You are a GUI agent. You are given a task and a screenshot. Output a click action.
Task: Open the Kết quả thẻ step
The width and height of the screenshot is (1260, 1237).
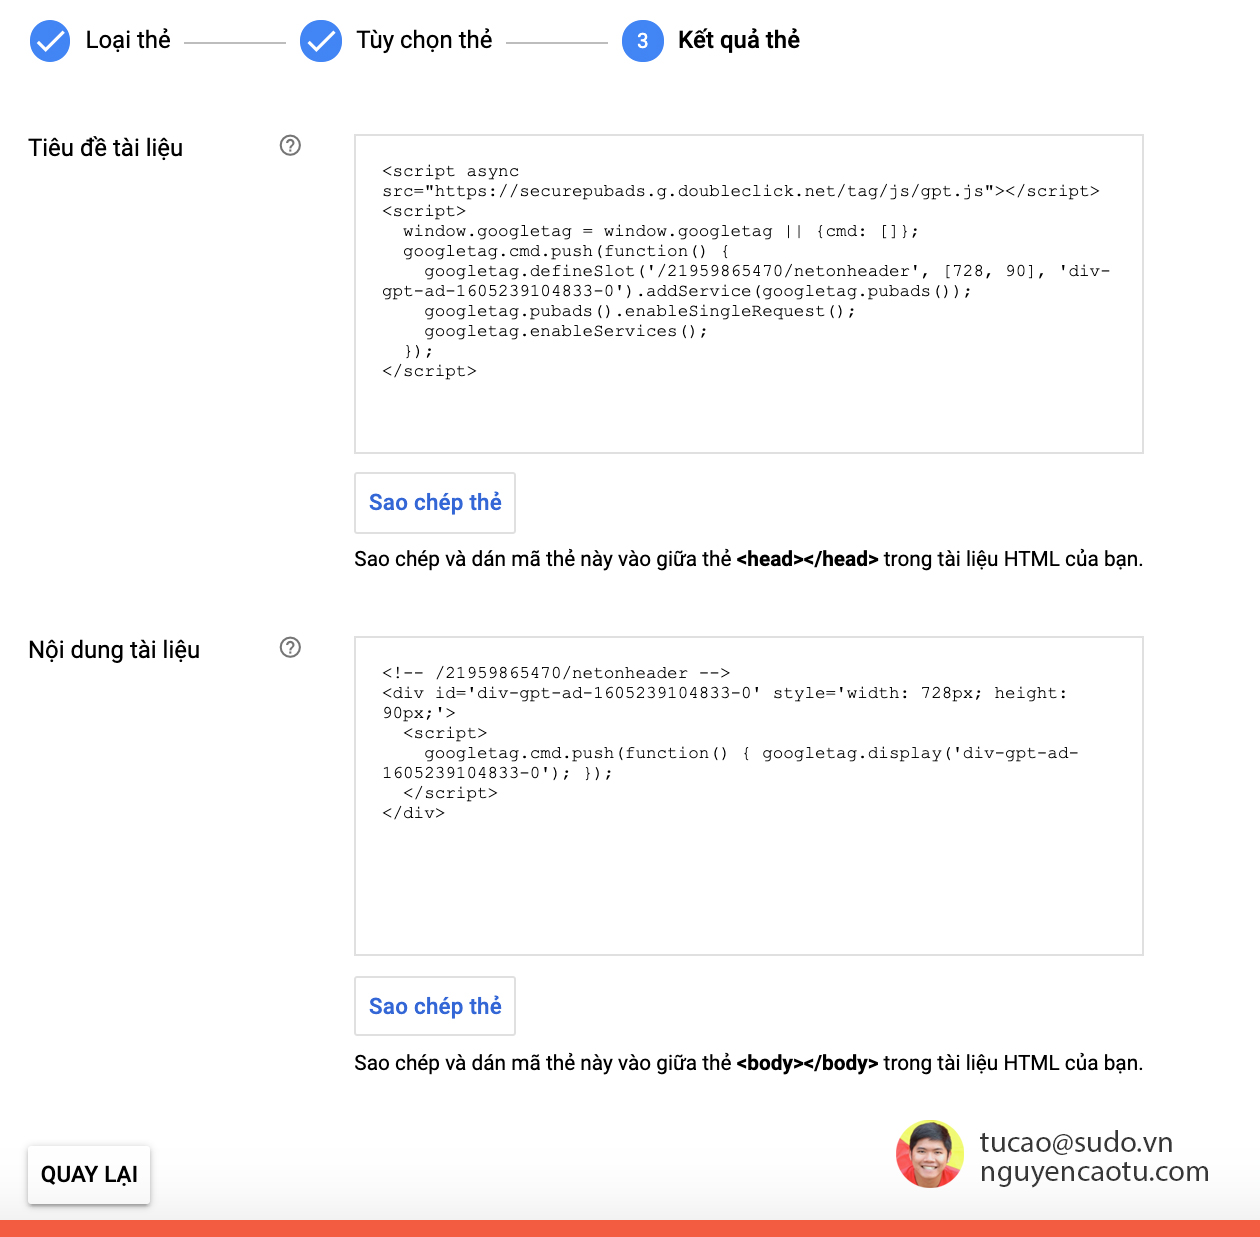(x=736, y=41)
